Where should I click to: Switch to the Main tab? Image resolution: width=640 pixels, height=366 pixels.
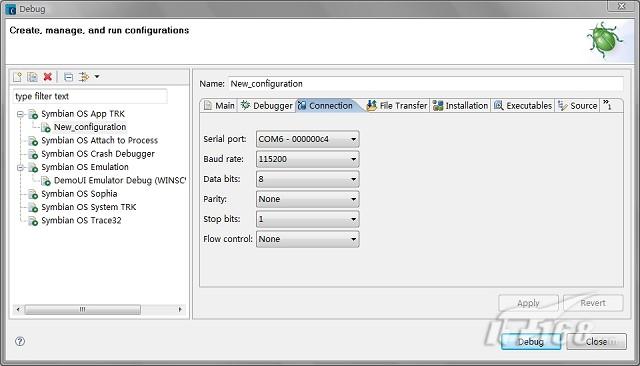[x=219, y=106]
